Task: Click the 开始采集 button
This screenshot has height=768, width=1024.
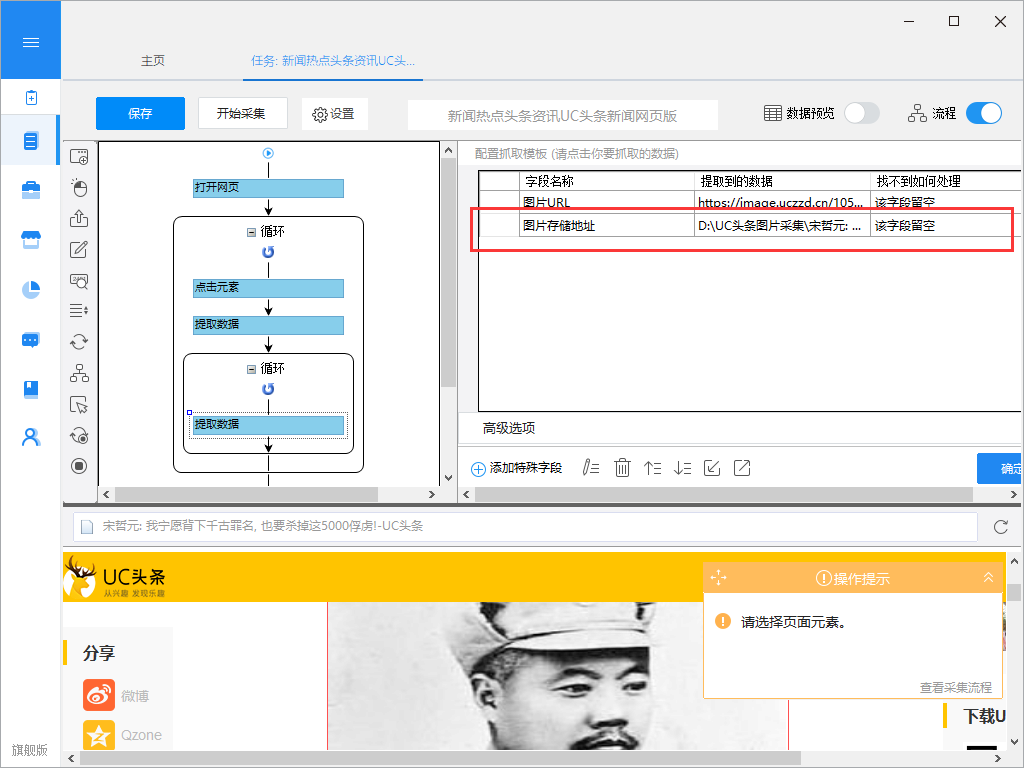Action: pyautogui.click(x=241, y=113)
